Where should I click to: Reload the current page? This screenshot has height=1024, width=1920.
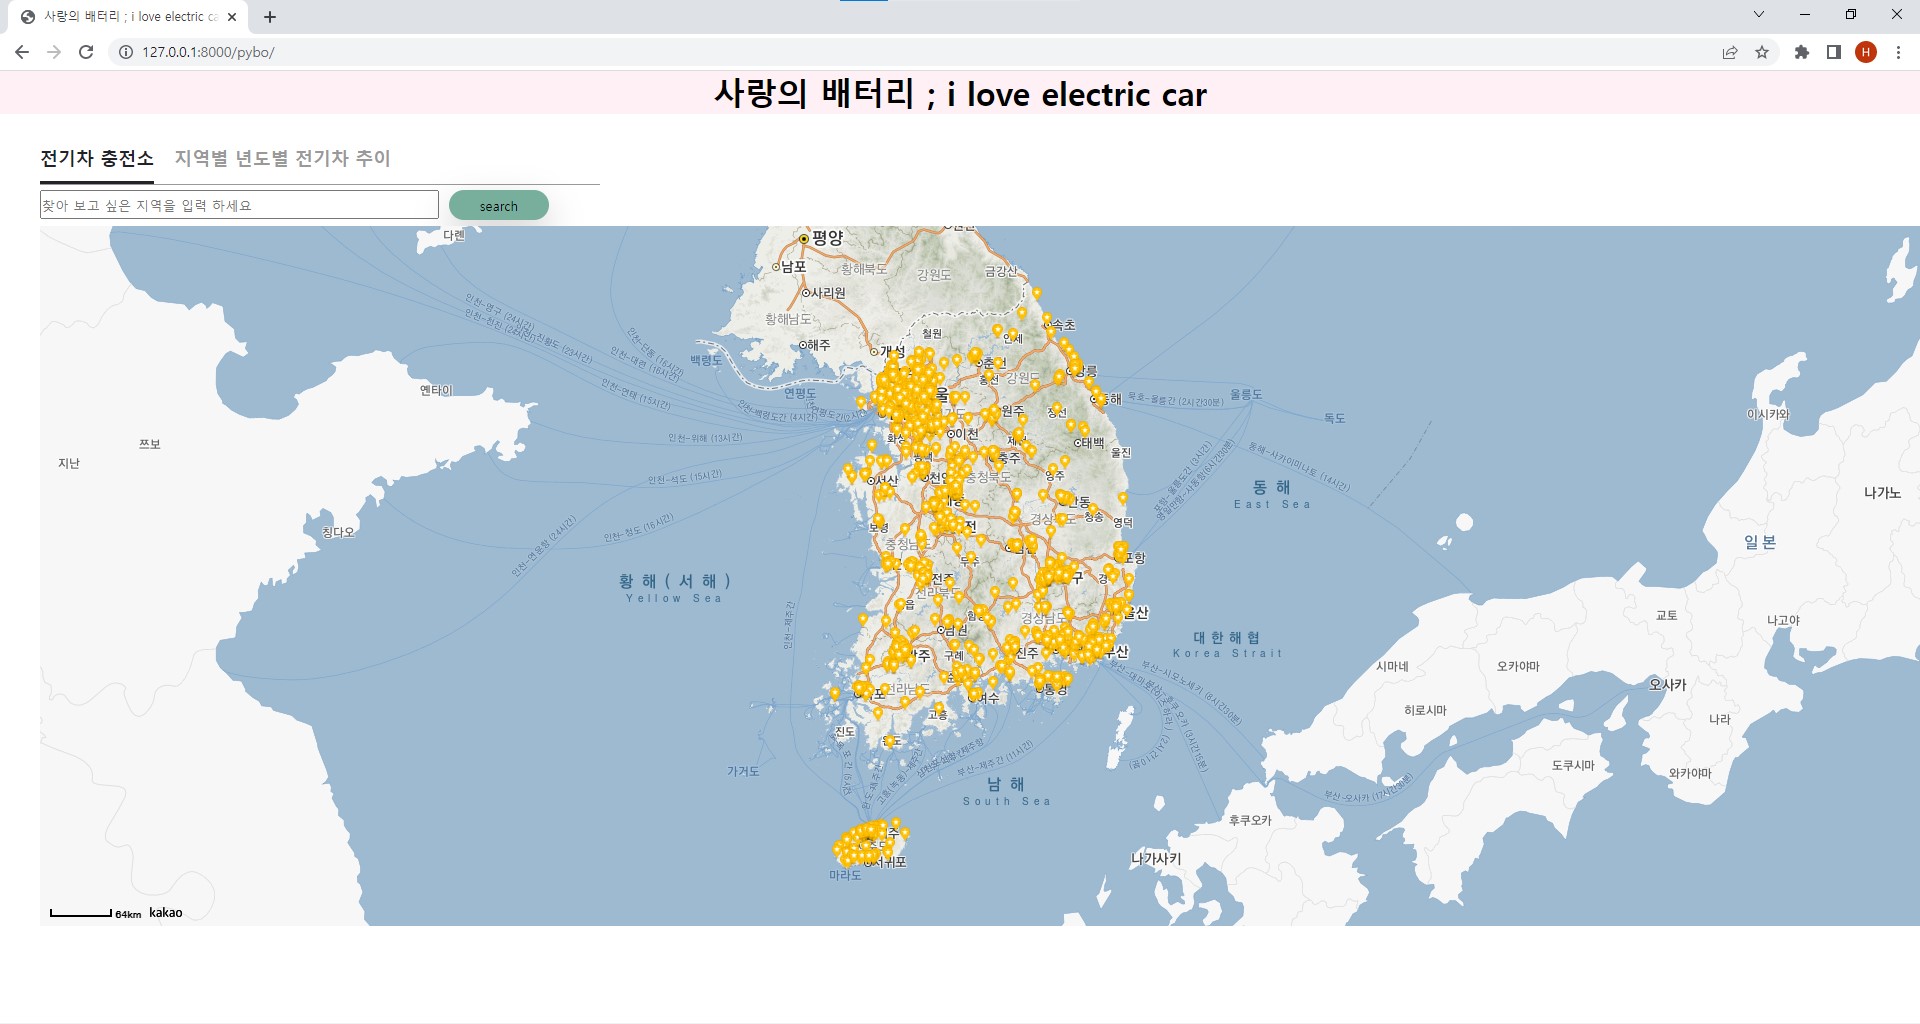86,52
